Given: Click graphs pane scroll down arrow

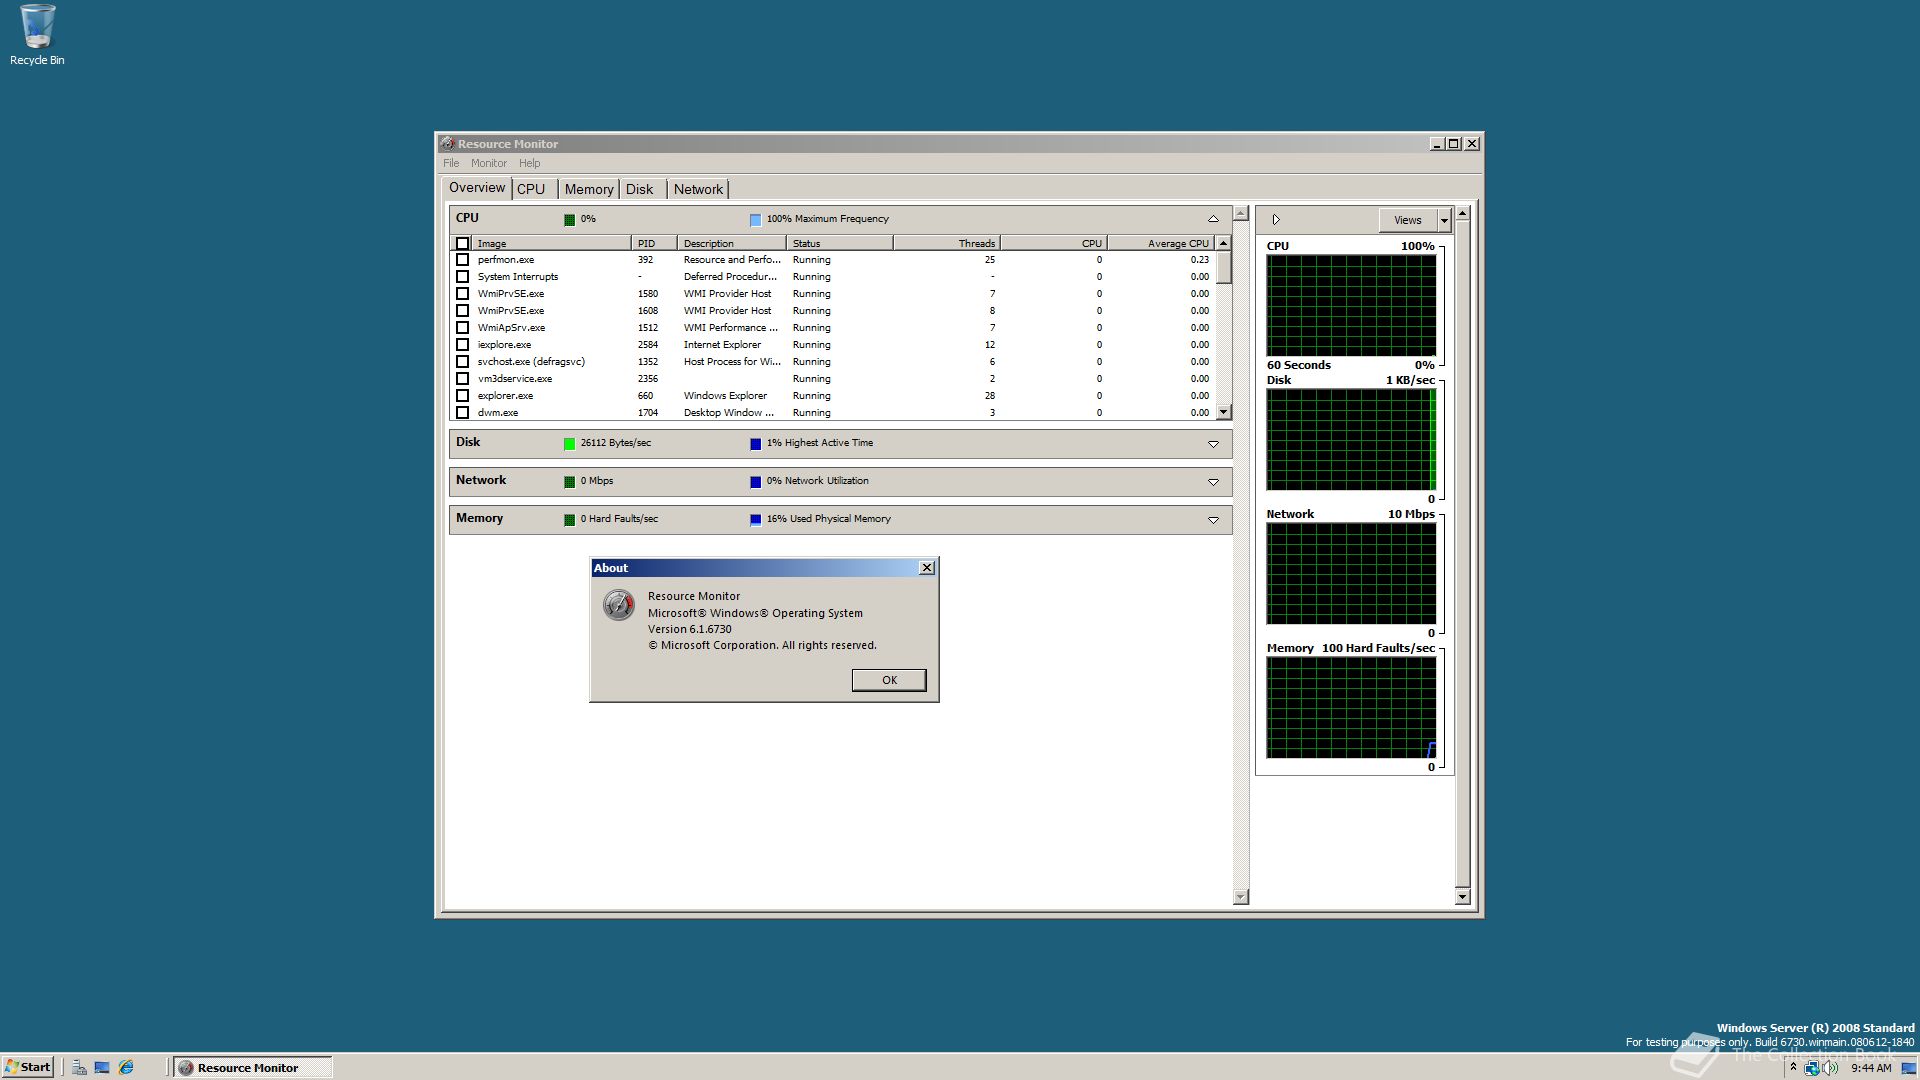Looking at the screenshot, I should 1462,897.
